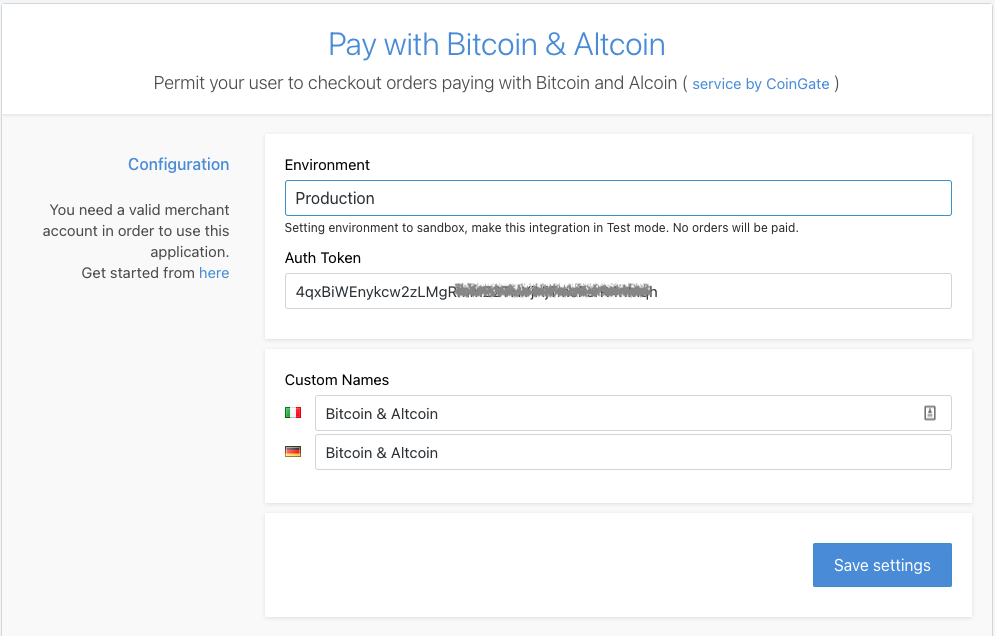This screenshot has width=995, height=636.
Task: Click the Pay with Bitcoin & Altcoin title
Action: (x=497, y=45)
